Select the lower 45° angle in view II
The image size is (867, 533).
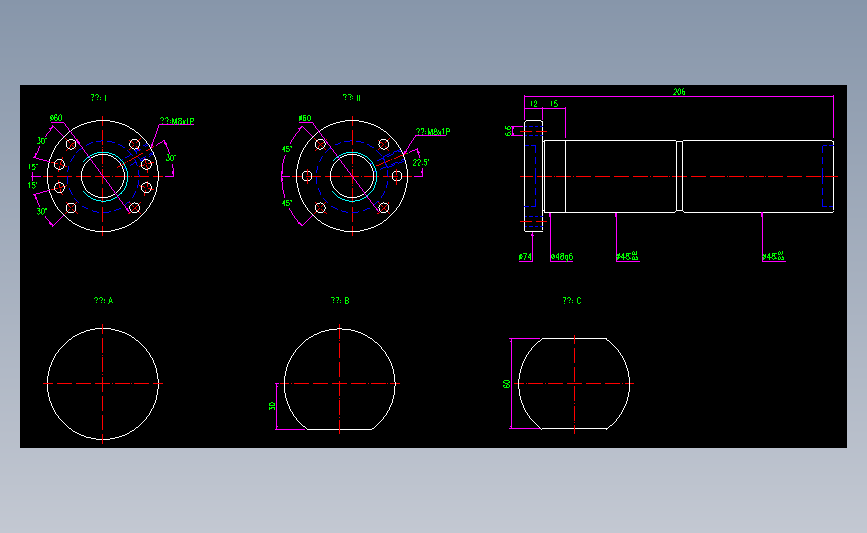287,203
